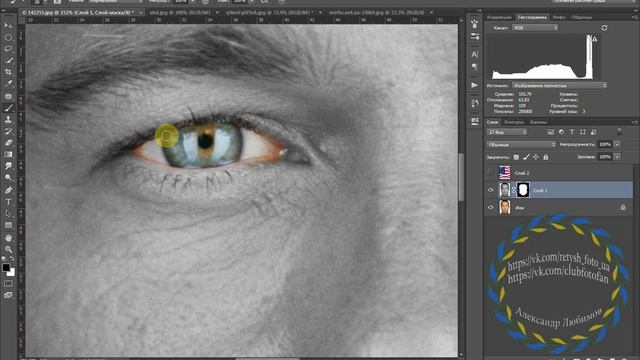The height and width of the screenshot is (360, 640).
Task: Open the Histogram panel options menu
Action: pyautogui.click(x=635, y=18)
